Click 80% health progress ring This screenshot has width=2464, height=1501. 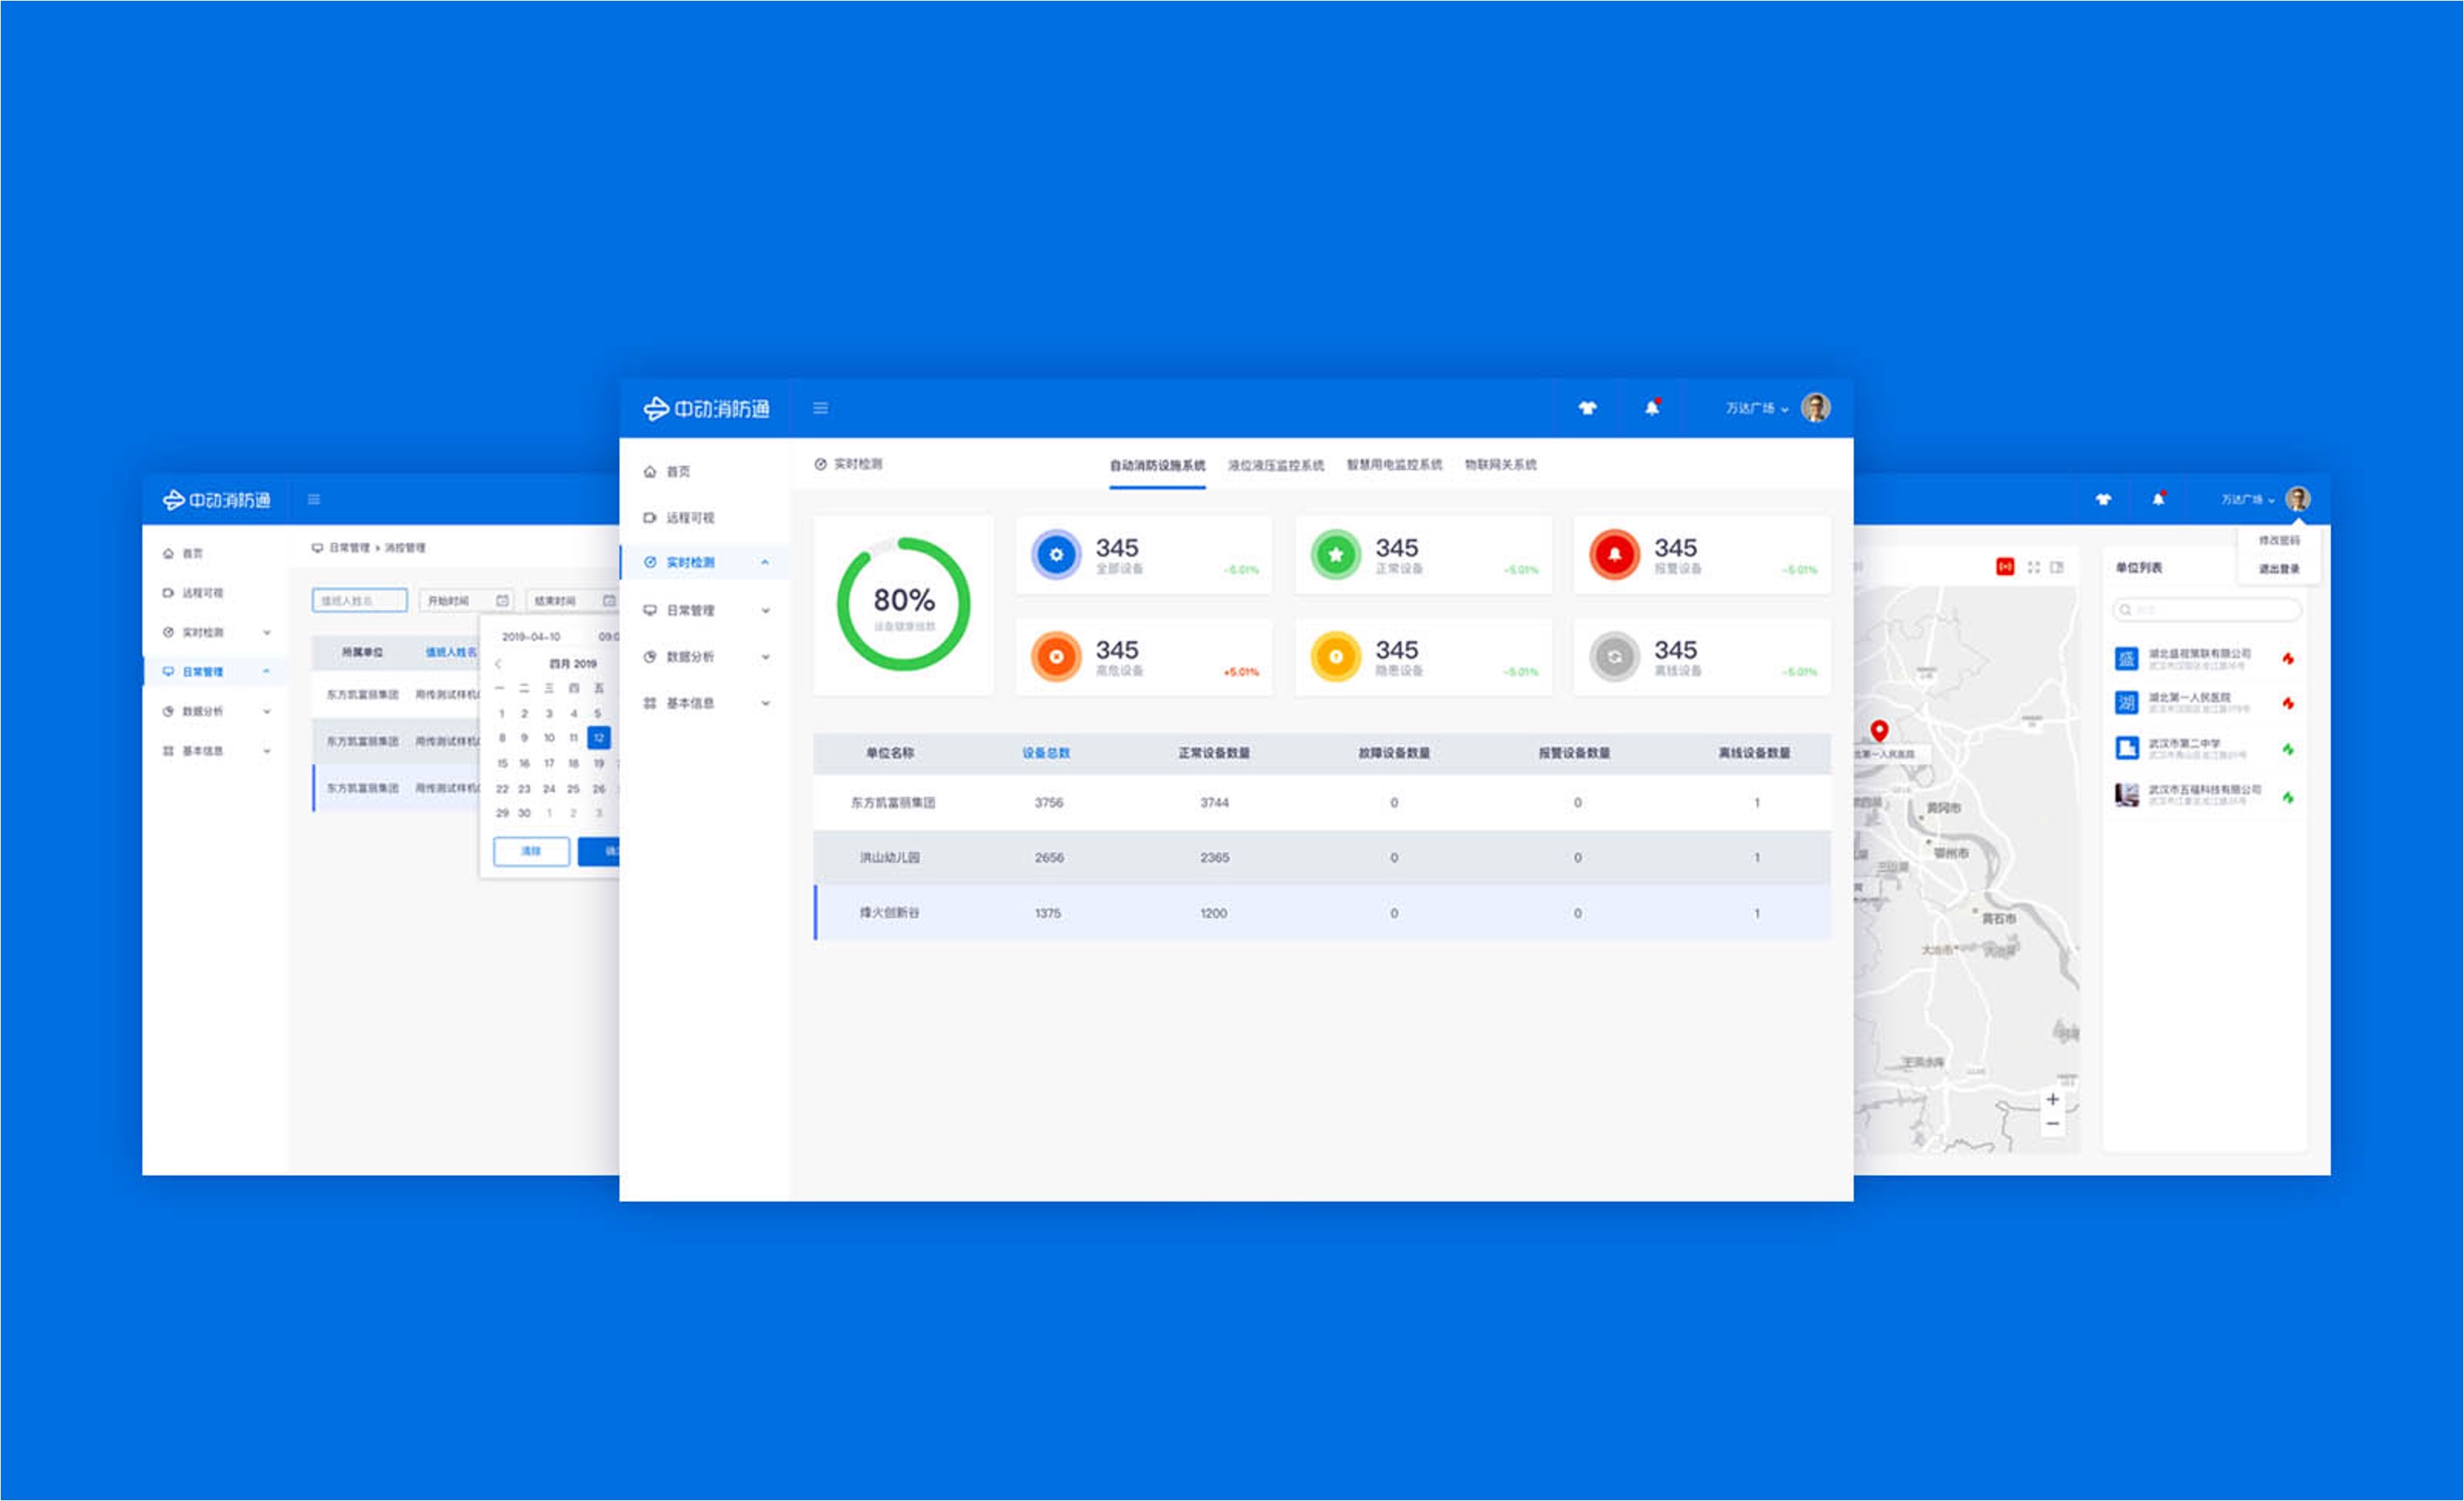click(903, 604)
